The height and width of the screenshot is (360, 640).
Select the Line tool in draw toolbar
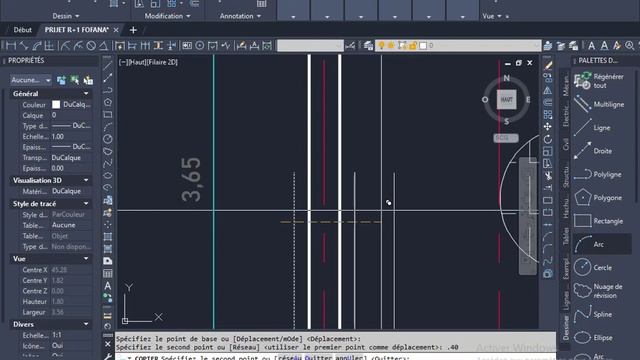(x=107, y=66)
